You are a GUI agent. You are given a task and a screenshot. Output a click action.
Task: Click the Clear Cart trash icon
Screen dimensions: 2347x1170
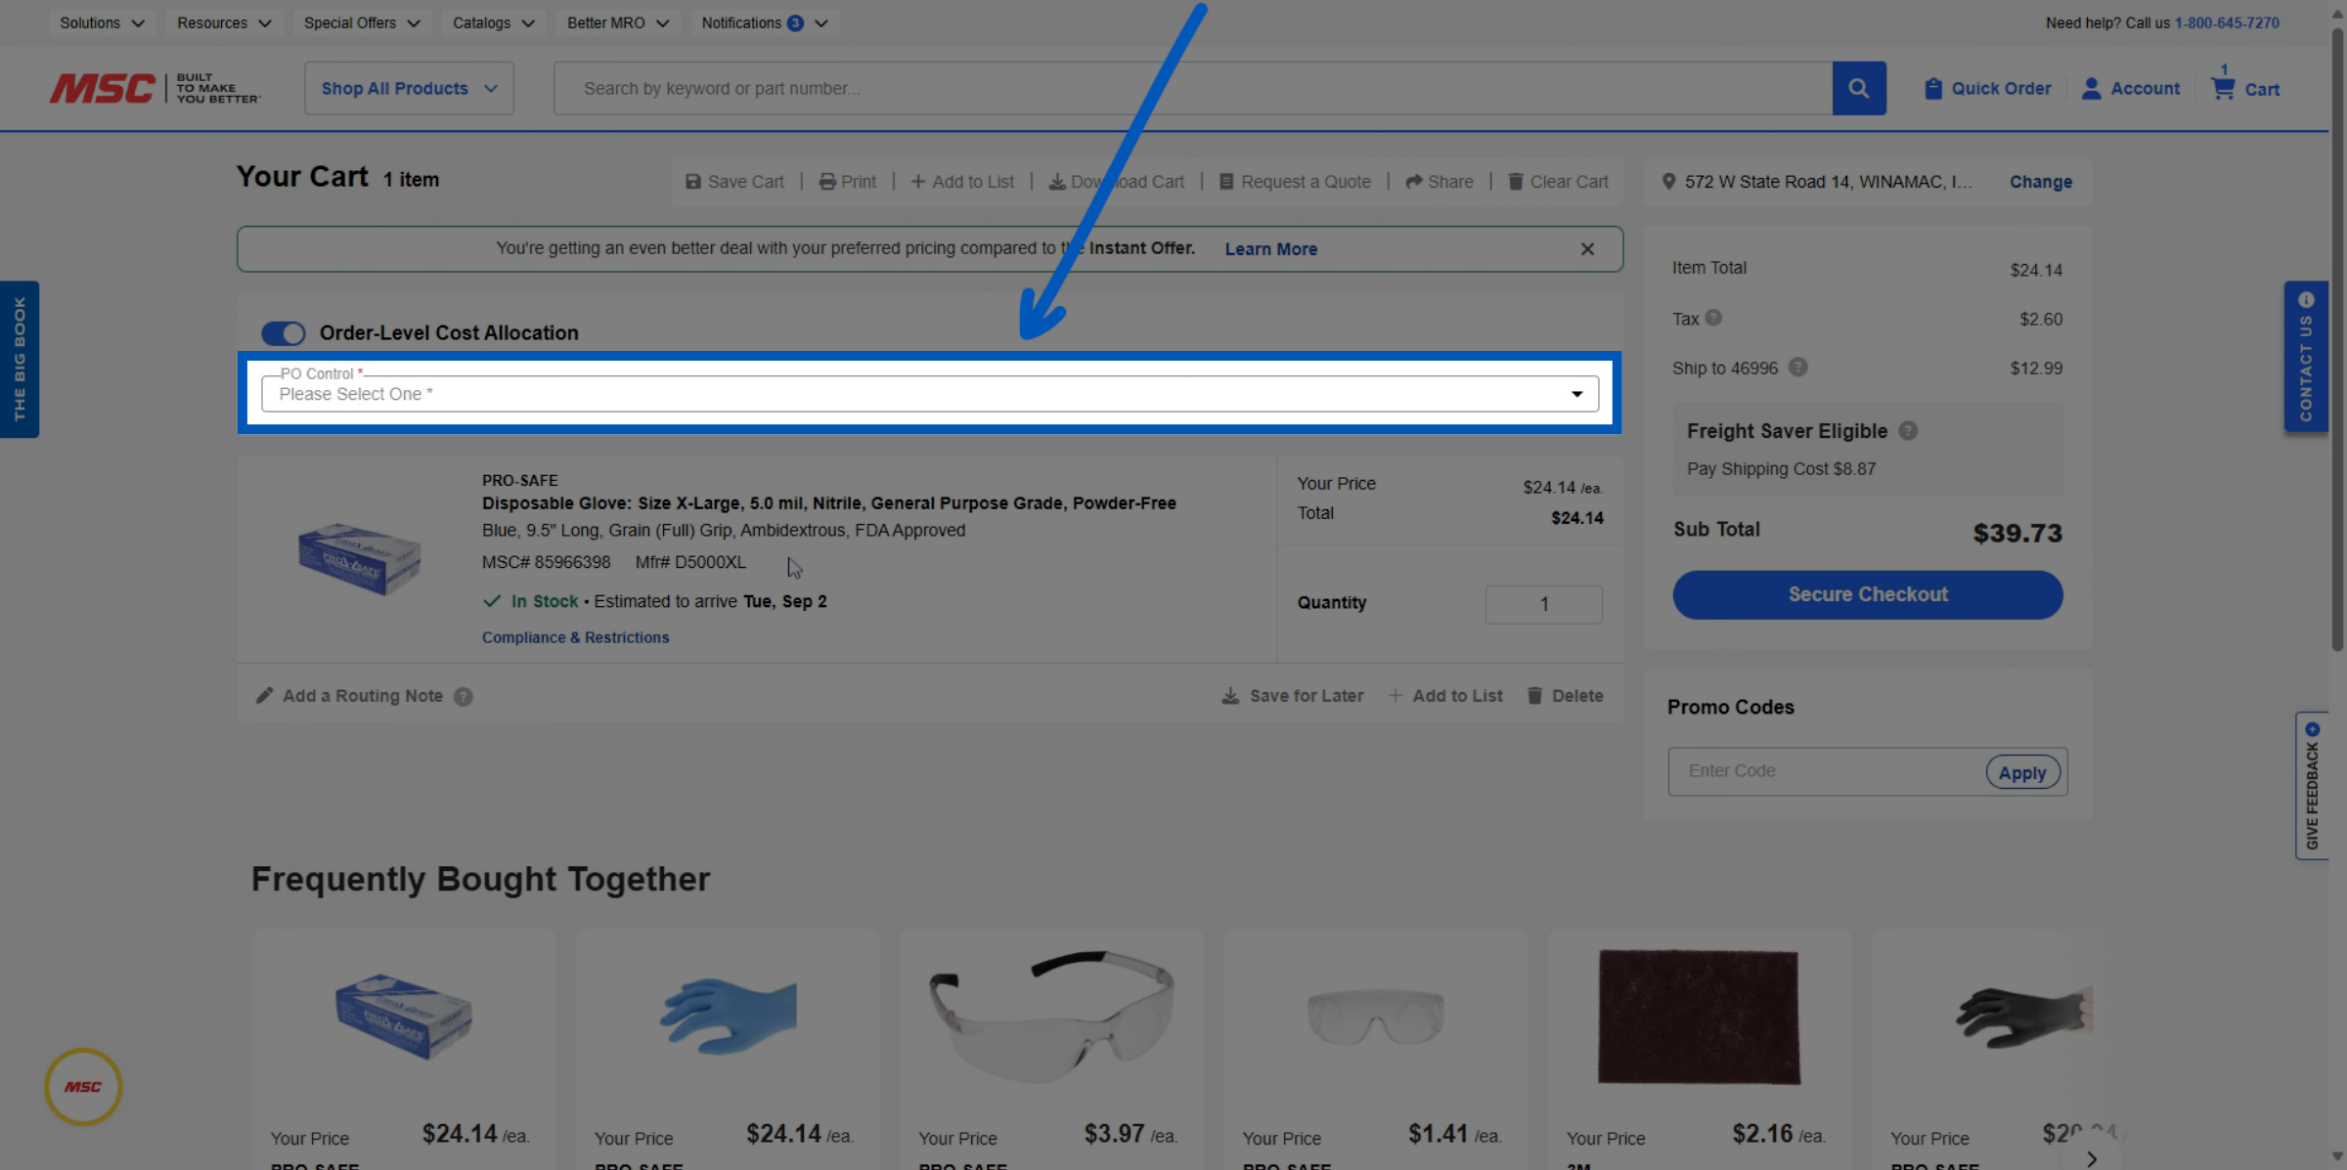1516,182
